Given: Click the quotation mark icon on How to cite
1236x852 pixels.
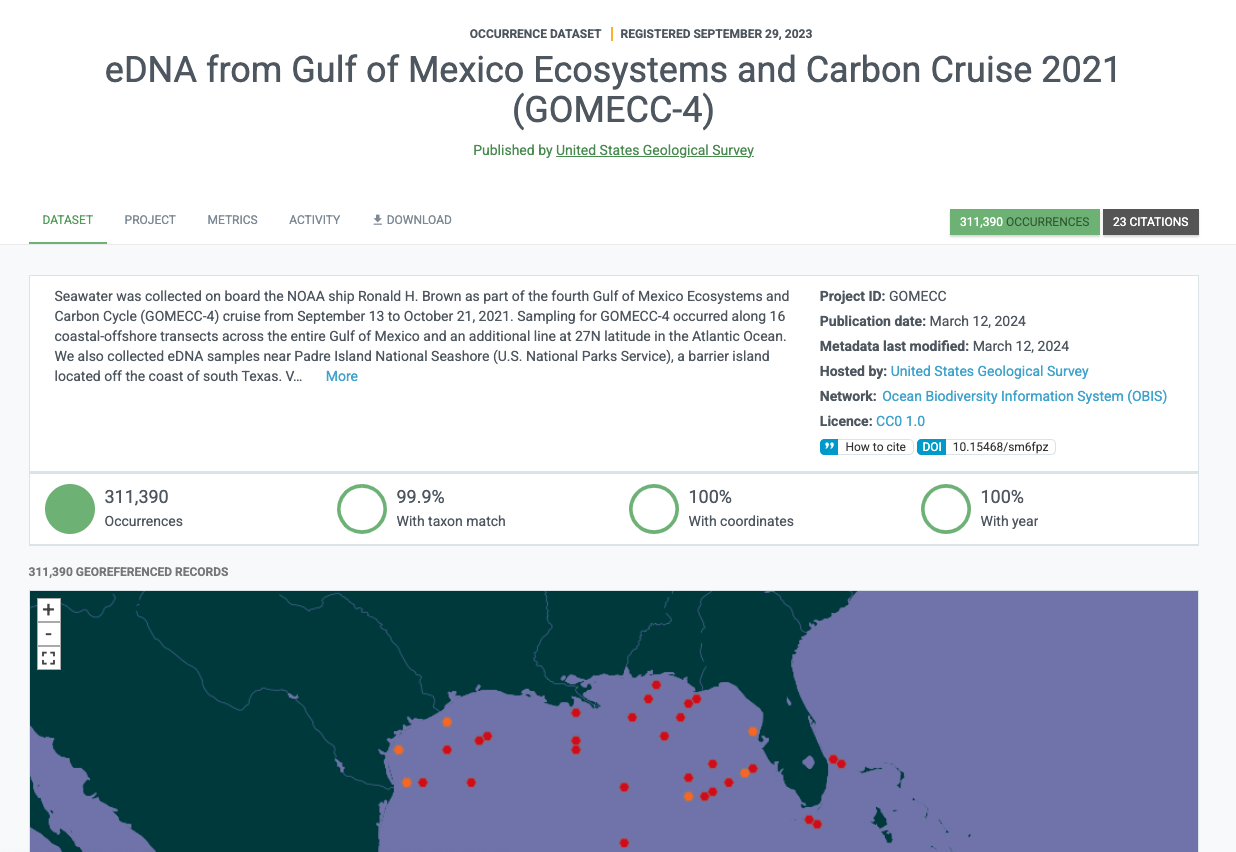Looking at the screenshot, I should pos(827,447).
